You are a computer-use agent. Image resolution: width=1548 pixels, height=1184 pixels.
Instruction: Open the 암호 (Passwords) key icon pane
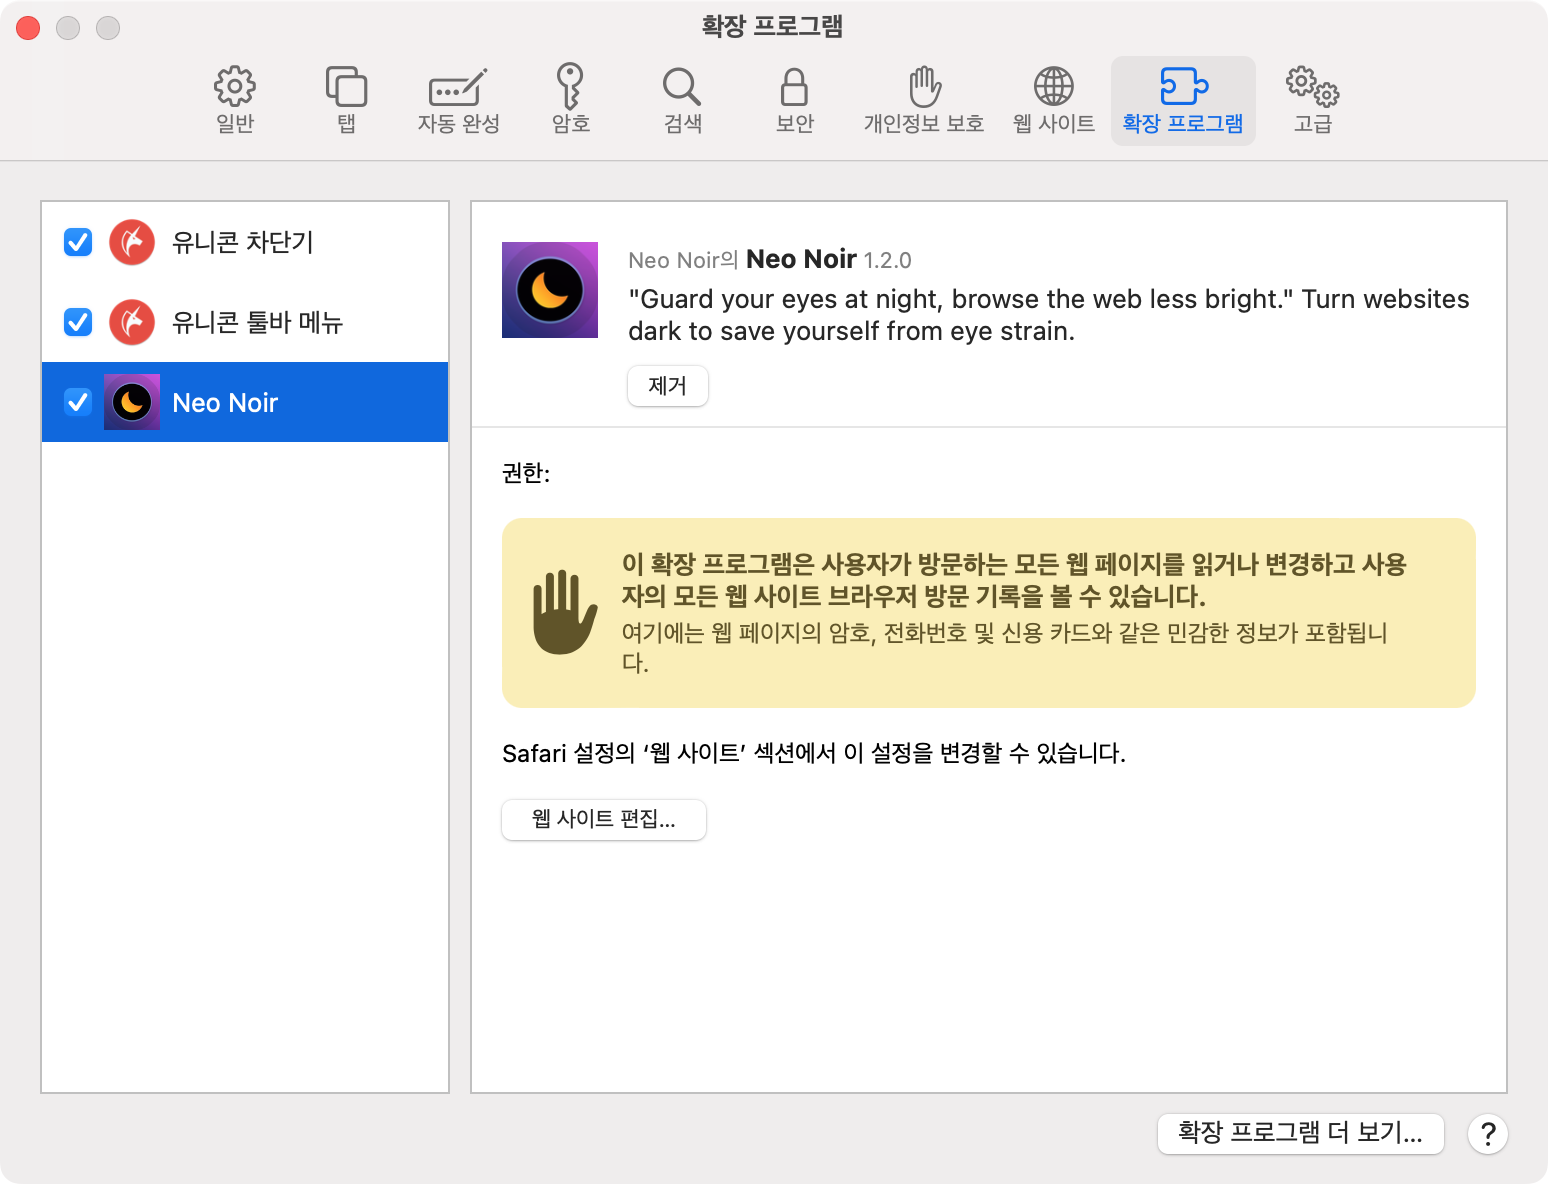pyautogui.click(x=570, y=100)
